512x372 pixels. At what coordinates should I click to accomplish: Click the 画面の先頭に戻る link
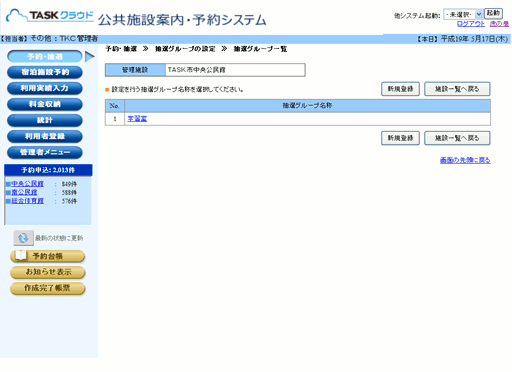coord(465,160)
